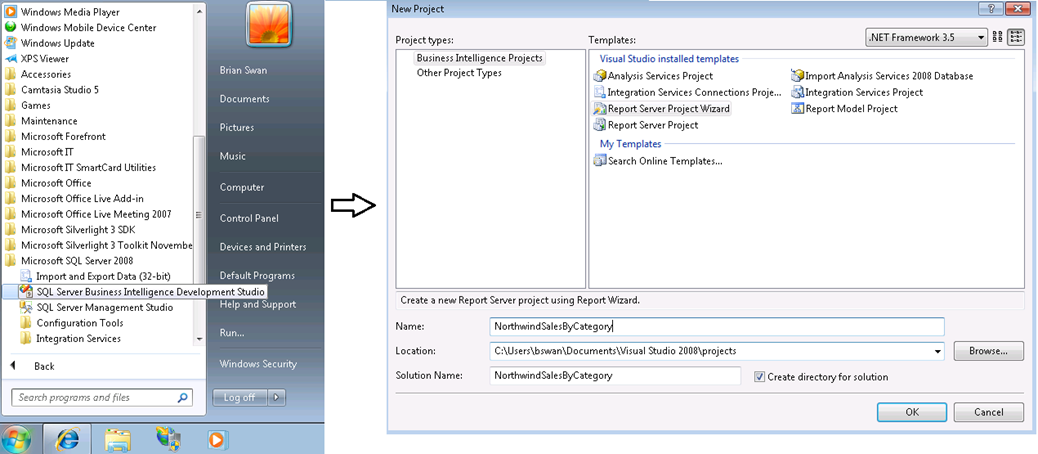Image resolution: width=1038 pixels, height=454 pixels.
Task: Open Internet Explorer on the taskbar
Action: tap(67, 438)
